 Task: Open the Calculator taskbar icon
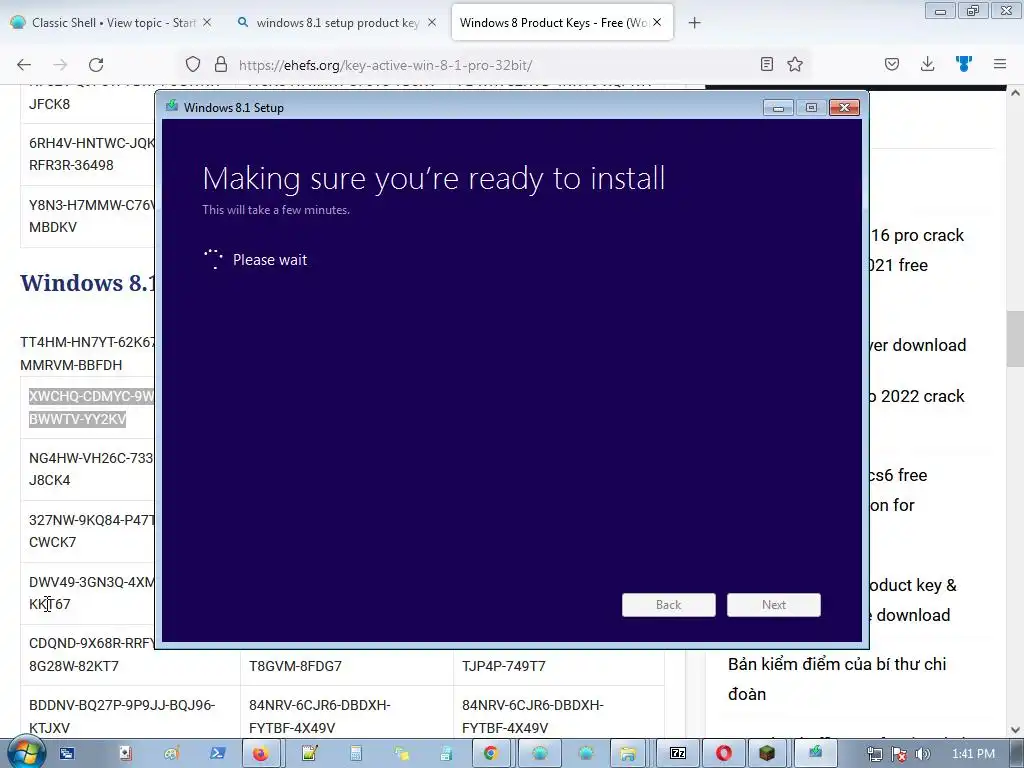355,753
